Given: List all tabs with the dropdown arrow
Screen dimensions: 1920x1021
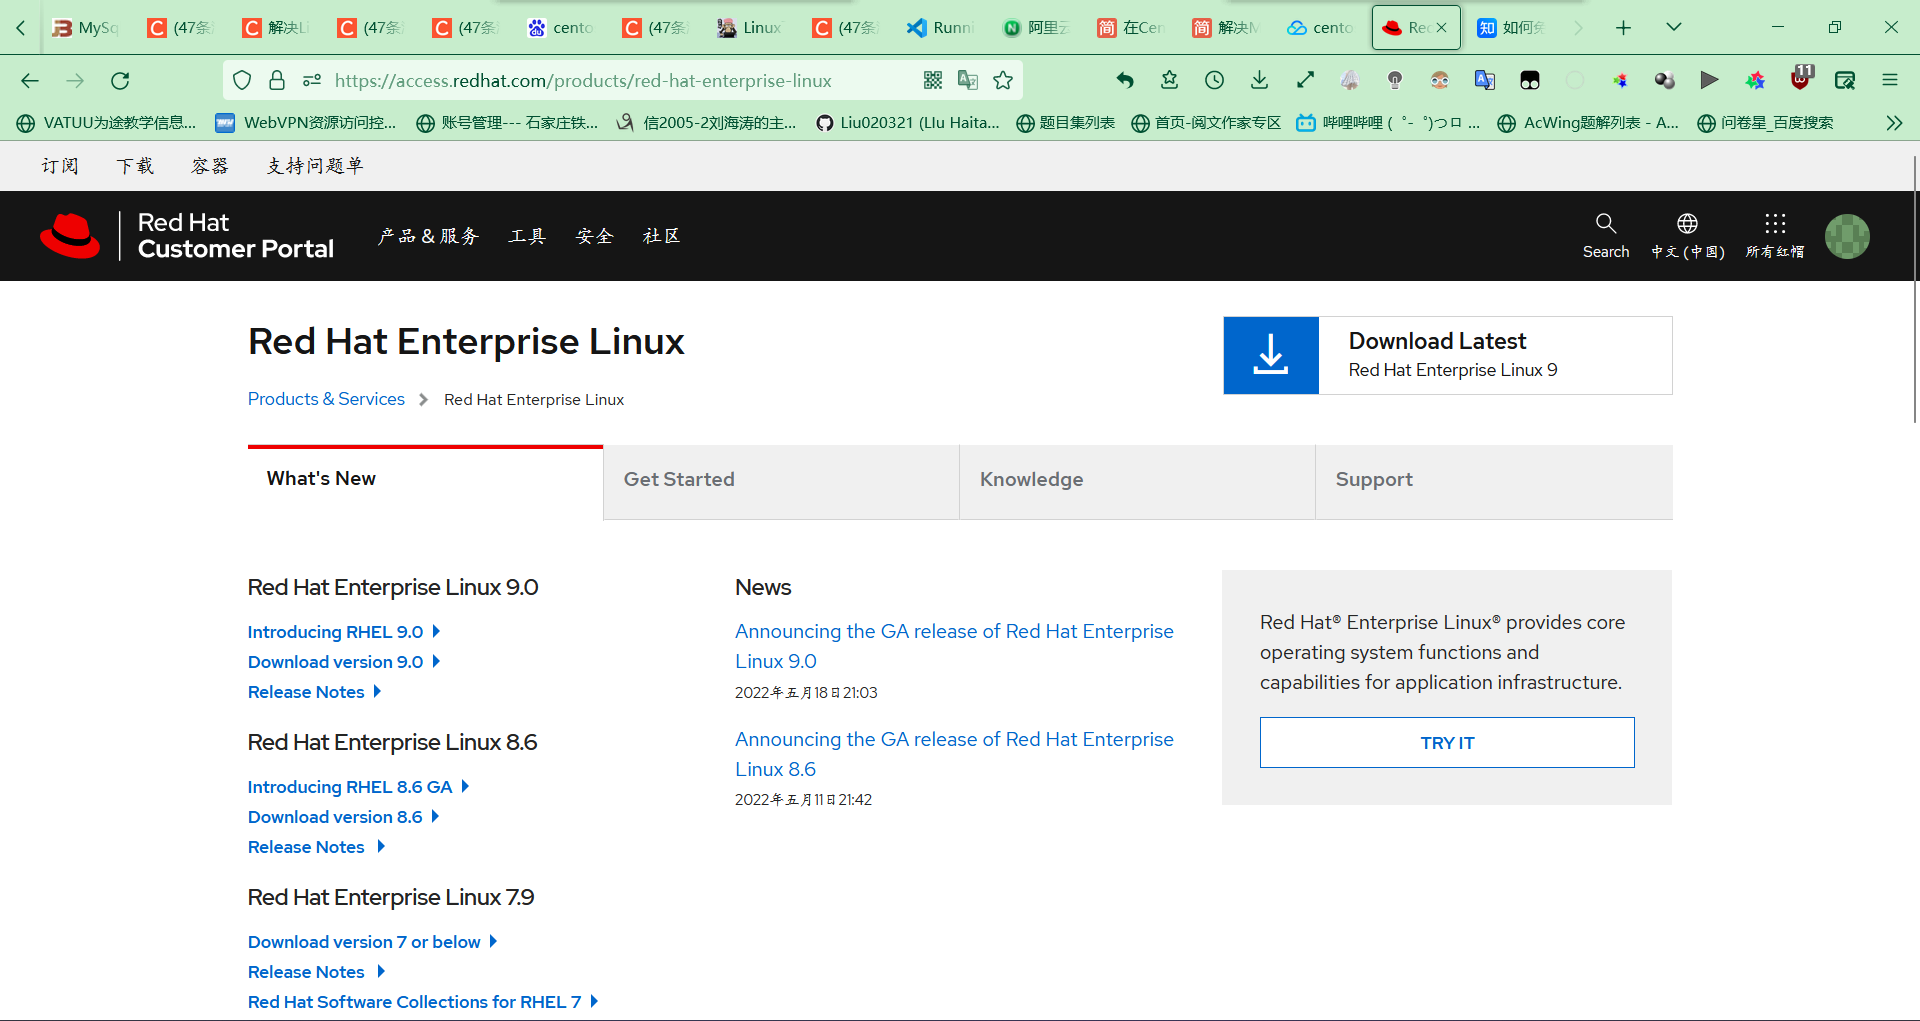Looking at the screenshot, I should point(1674,28).
